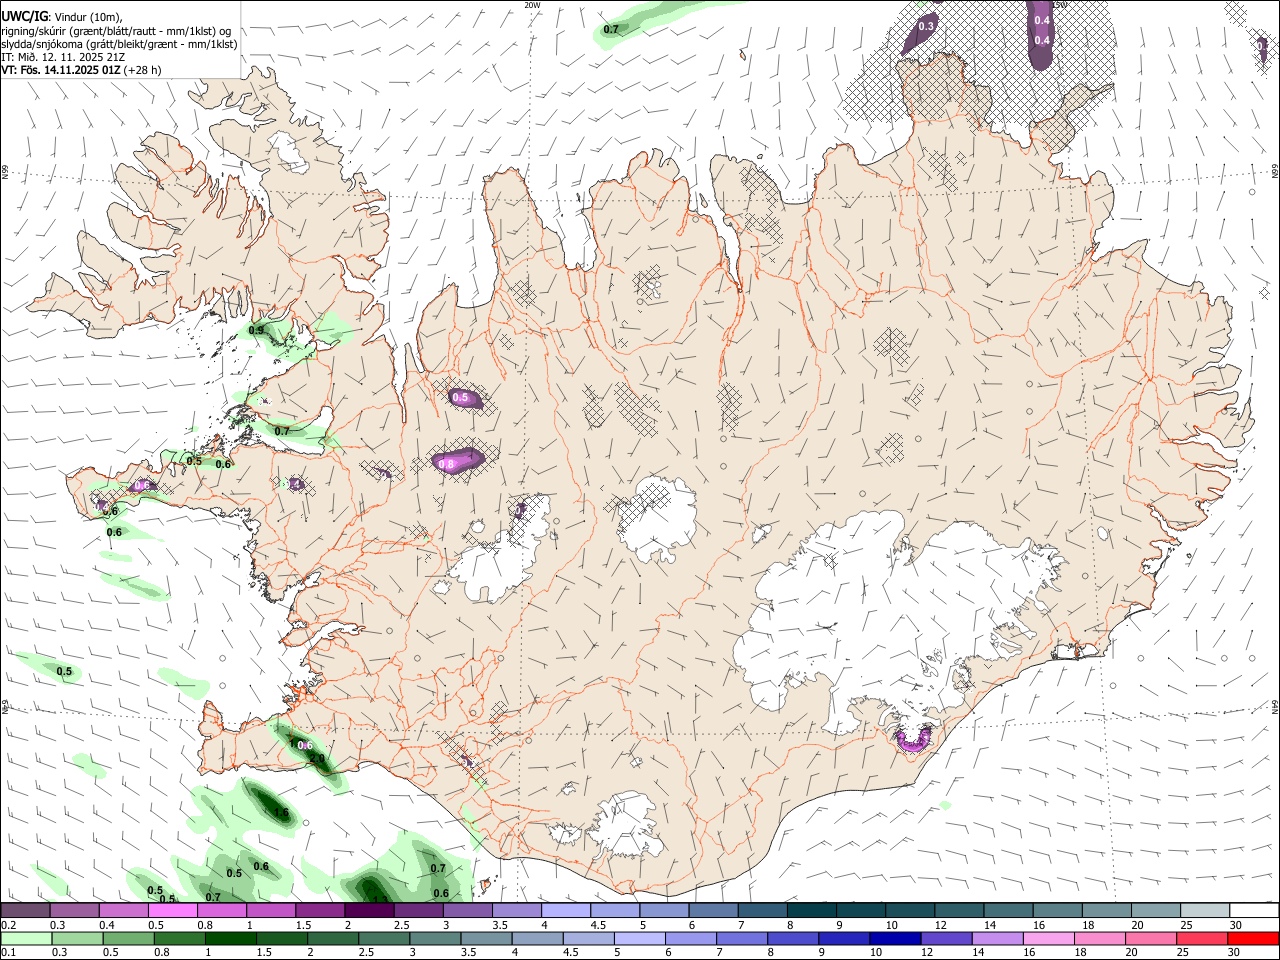Select the 1.5 swatch in the snow legend row
The image size is (1280, 960).
pyautogui.click(x=320, y=911)
